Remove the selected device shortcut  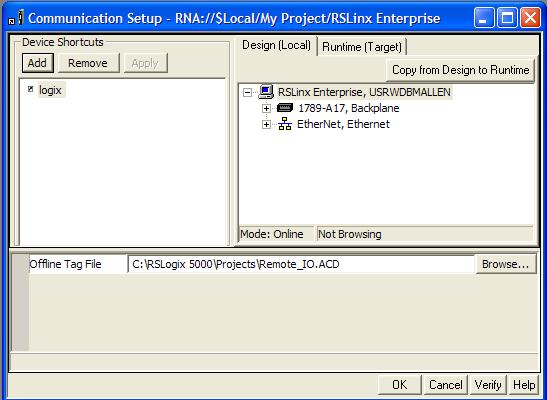[x=88, y=63]
